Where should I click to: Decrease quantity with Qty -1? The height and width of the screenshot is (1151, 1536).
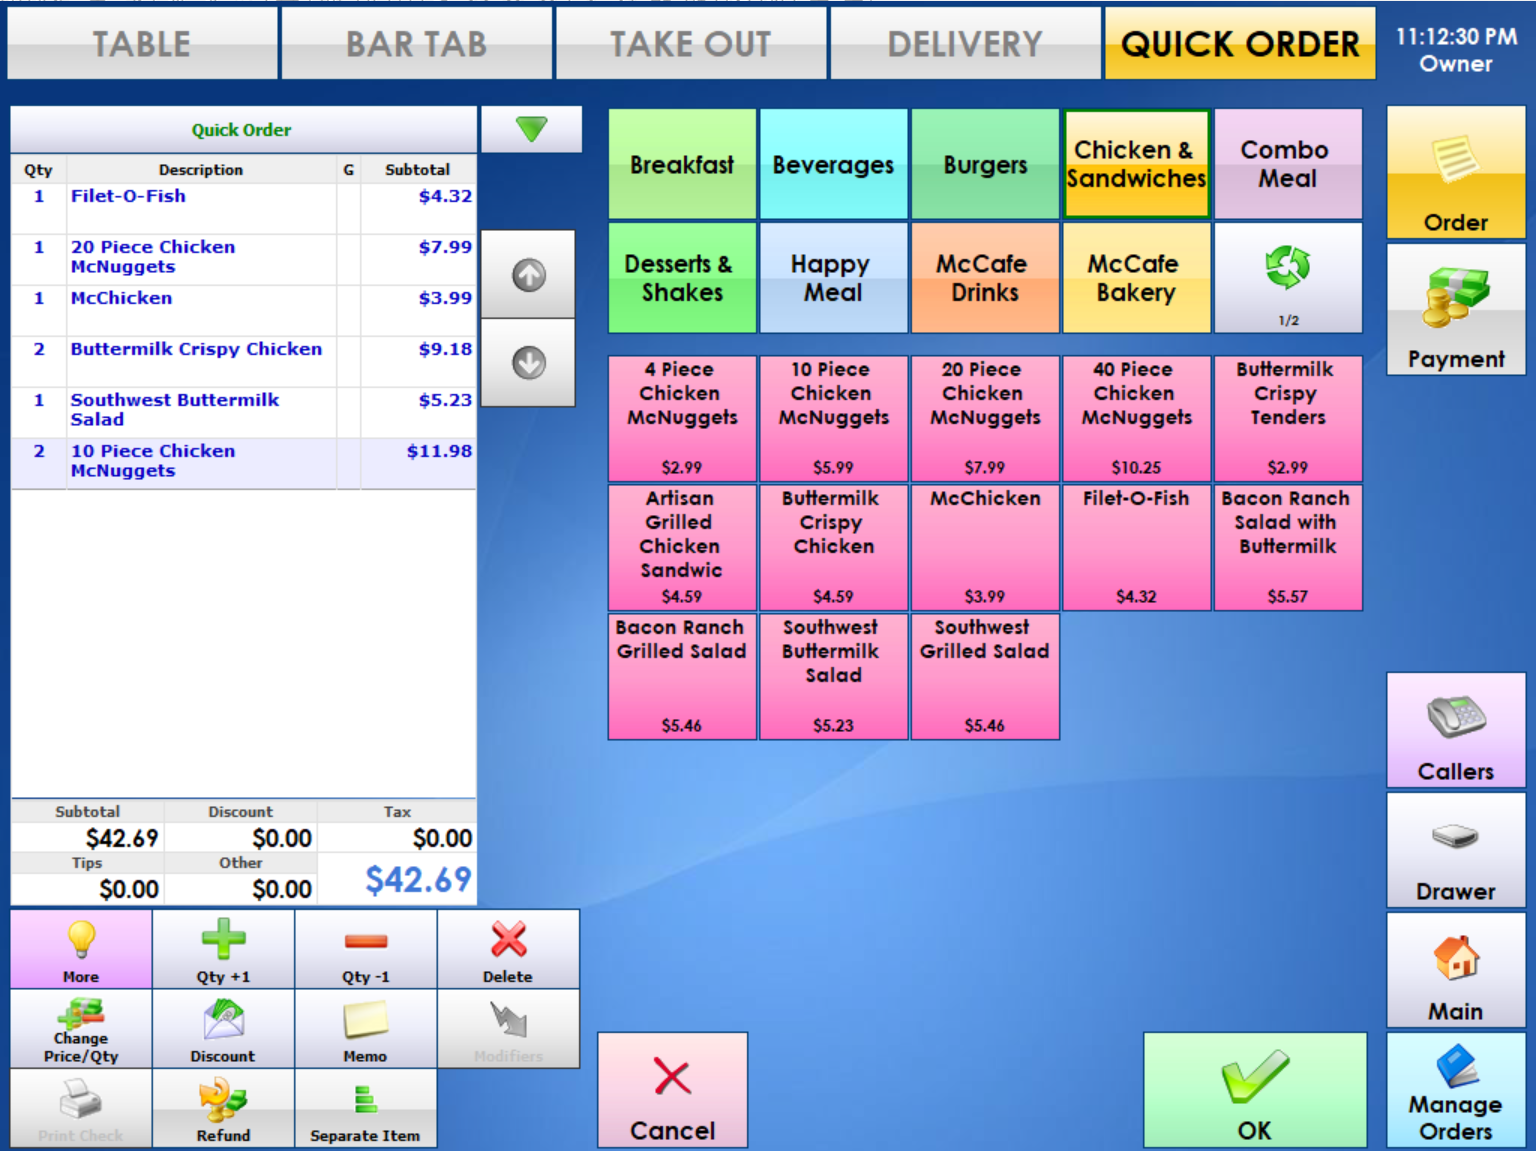pos(365,949)
